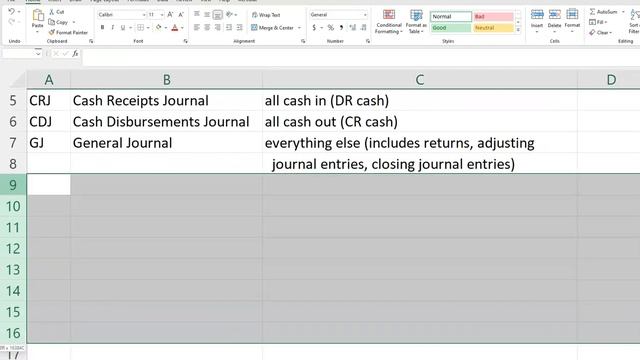The image size is (640, 360).
Task: Open the Fill options
Action: 598,22
